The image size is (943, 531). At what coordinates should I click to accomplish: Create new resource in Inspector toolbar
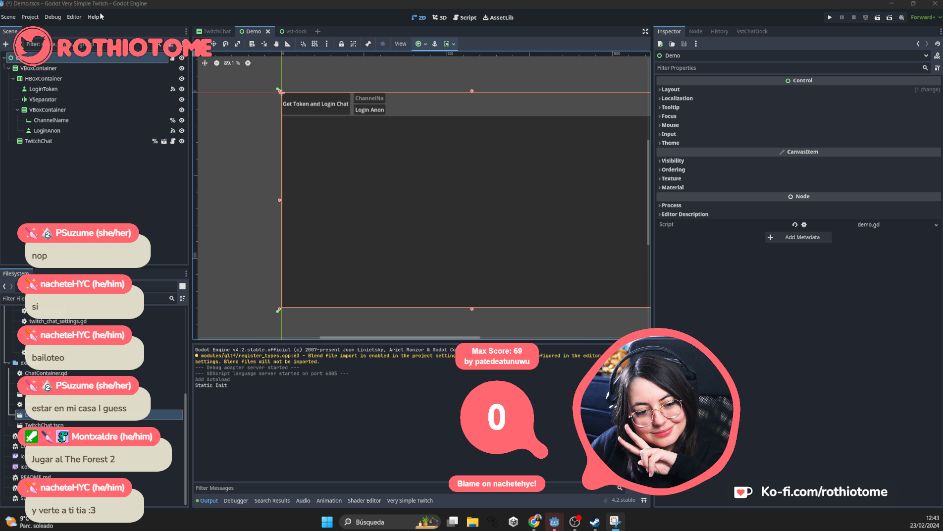(x=660, y=44)
